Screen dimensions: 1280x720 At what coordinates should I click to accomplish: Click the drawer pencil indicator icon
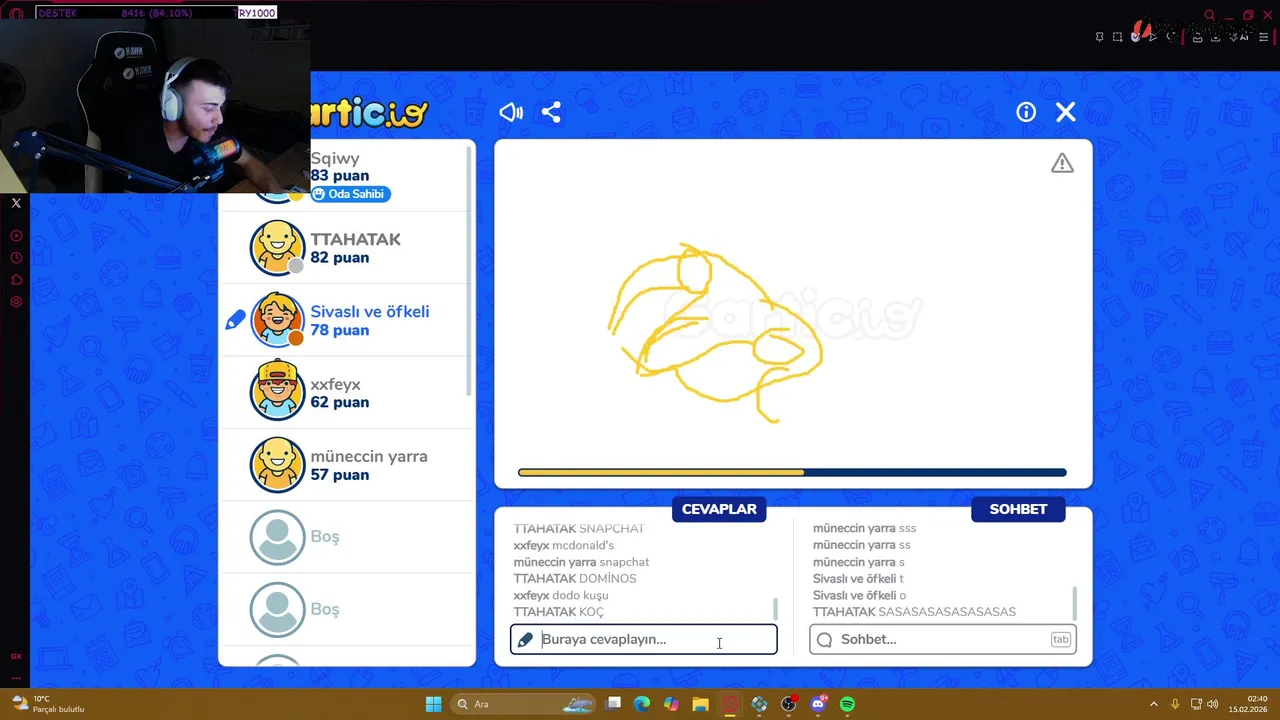235,320
